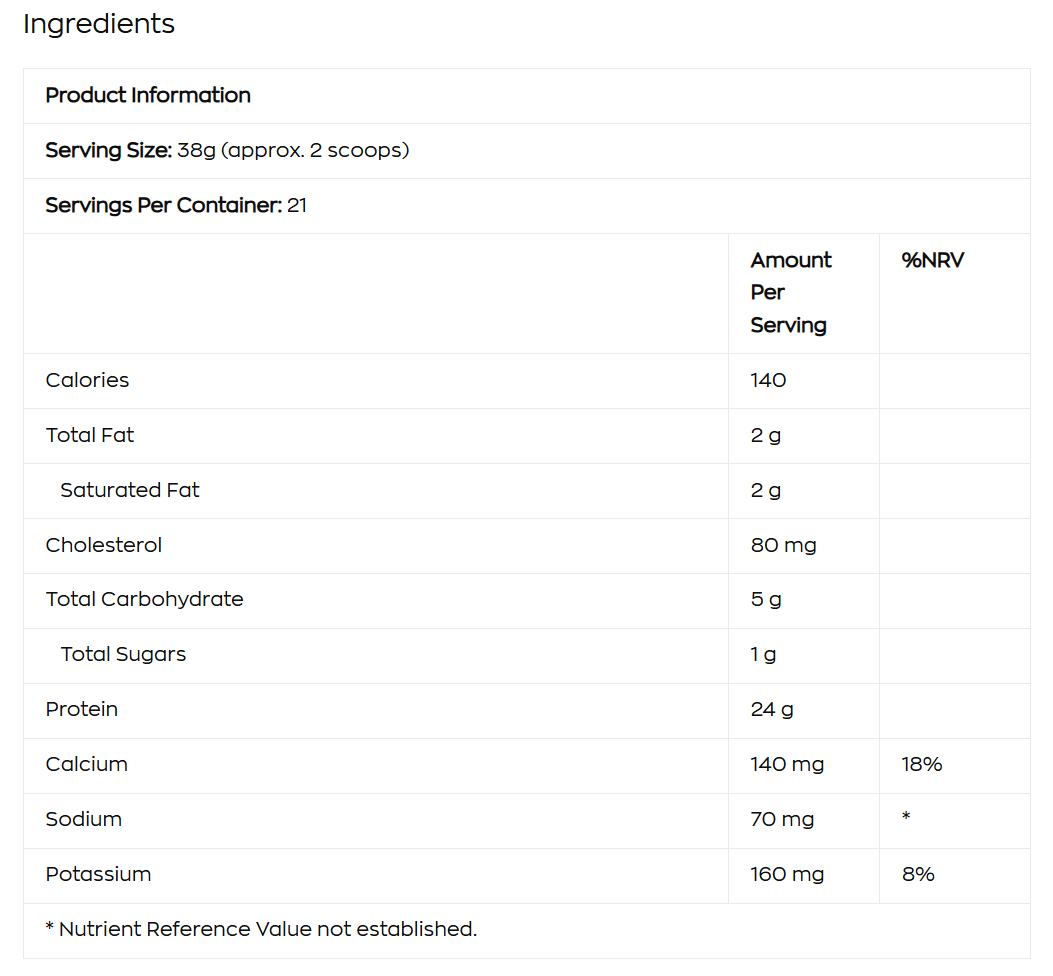Click the Amount Per Serving column header
The image size is (1053, 976).
tap(790, 292)
